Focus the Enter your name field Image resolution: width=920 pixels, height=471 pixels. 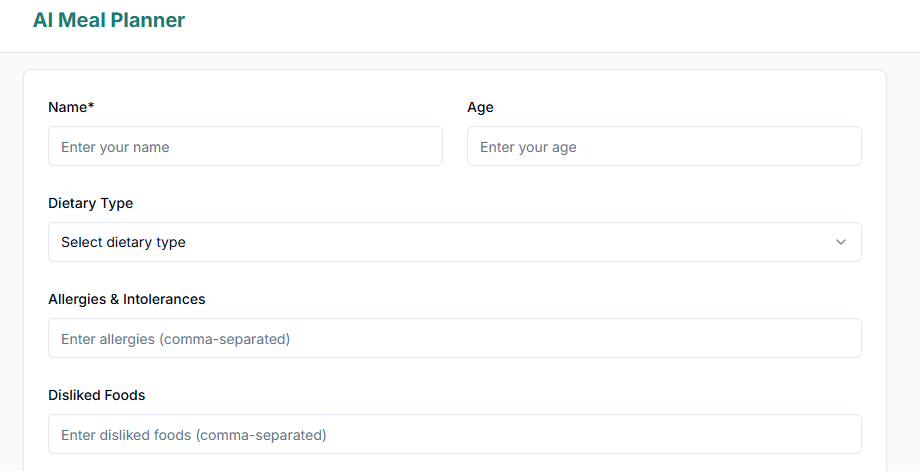click(245, 146)
